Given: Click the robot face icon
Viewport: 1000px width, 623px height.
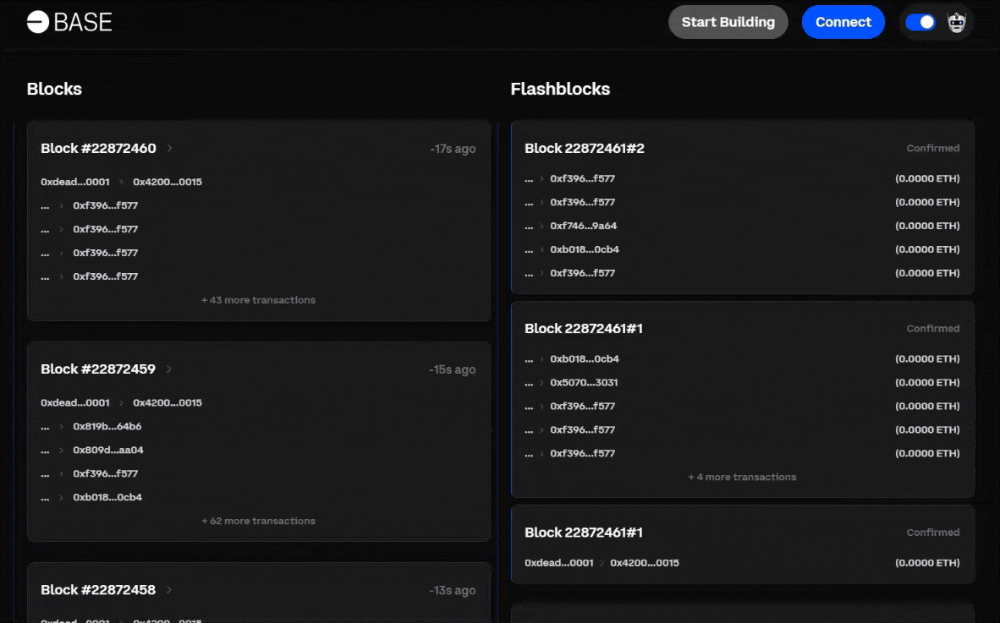Looking at the screenshot, I should (x=956, y=22).
